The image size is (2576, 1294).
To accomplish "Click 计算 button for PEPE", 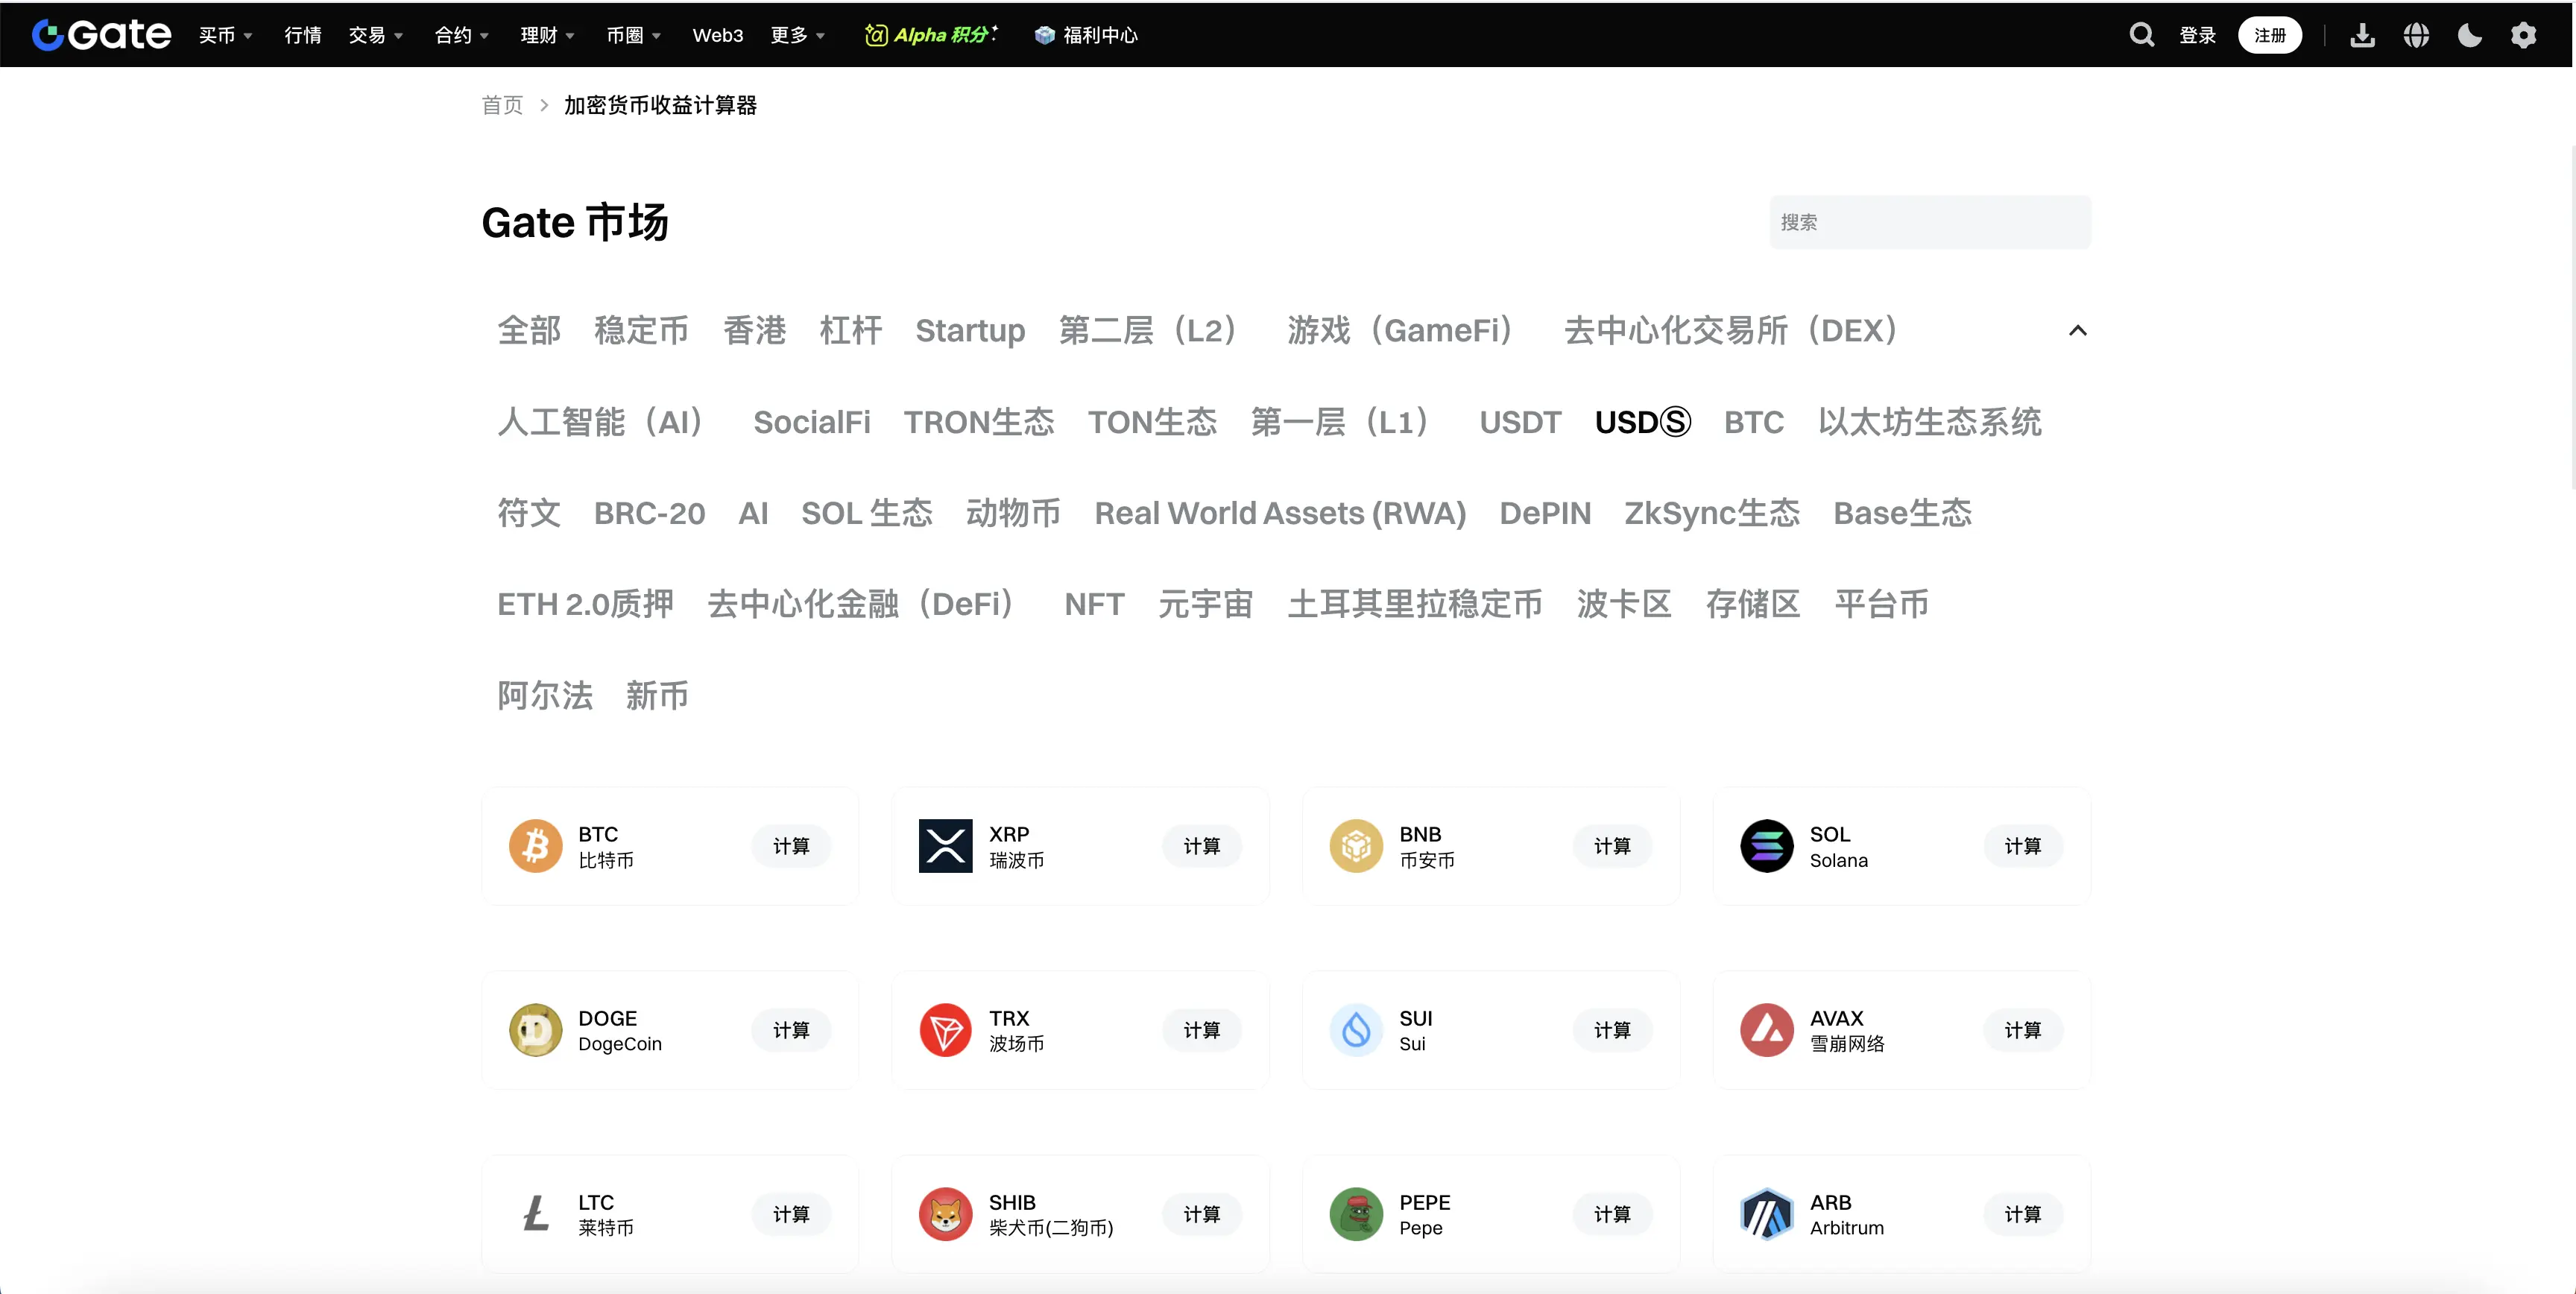I will (x=1612, y=1214).
